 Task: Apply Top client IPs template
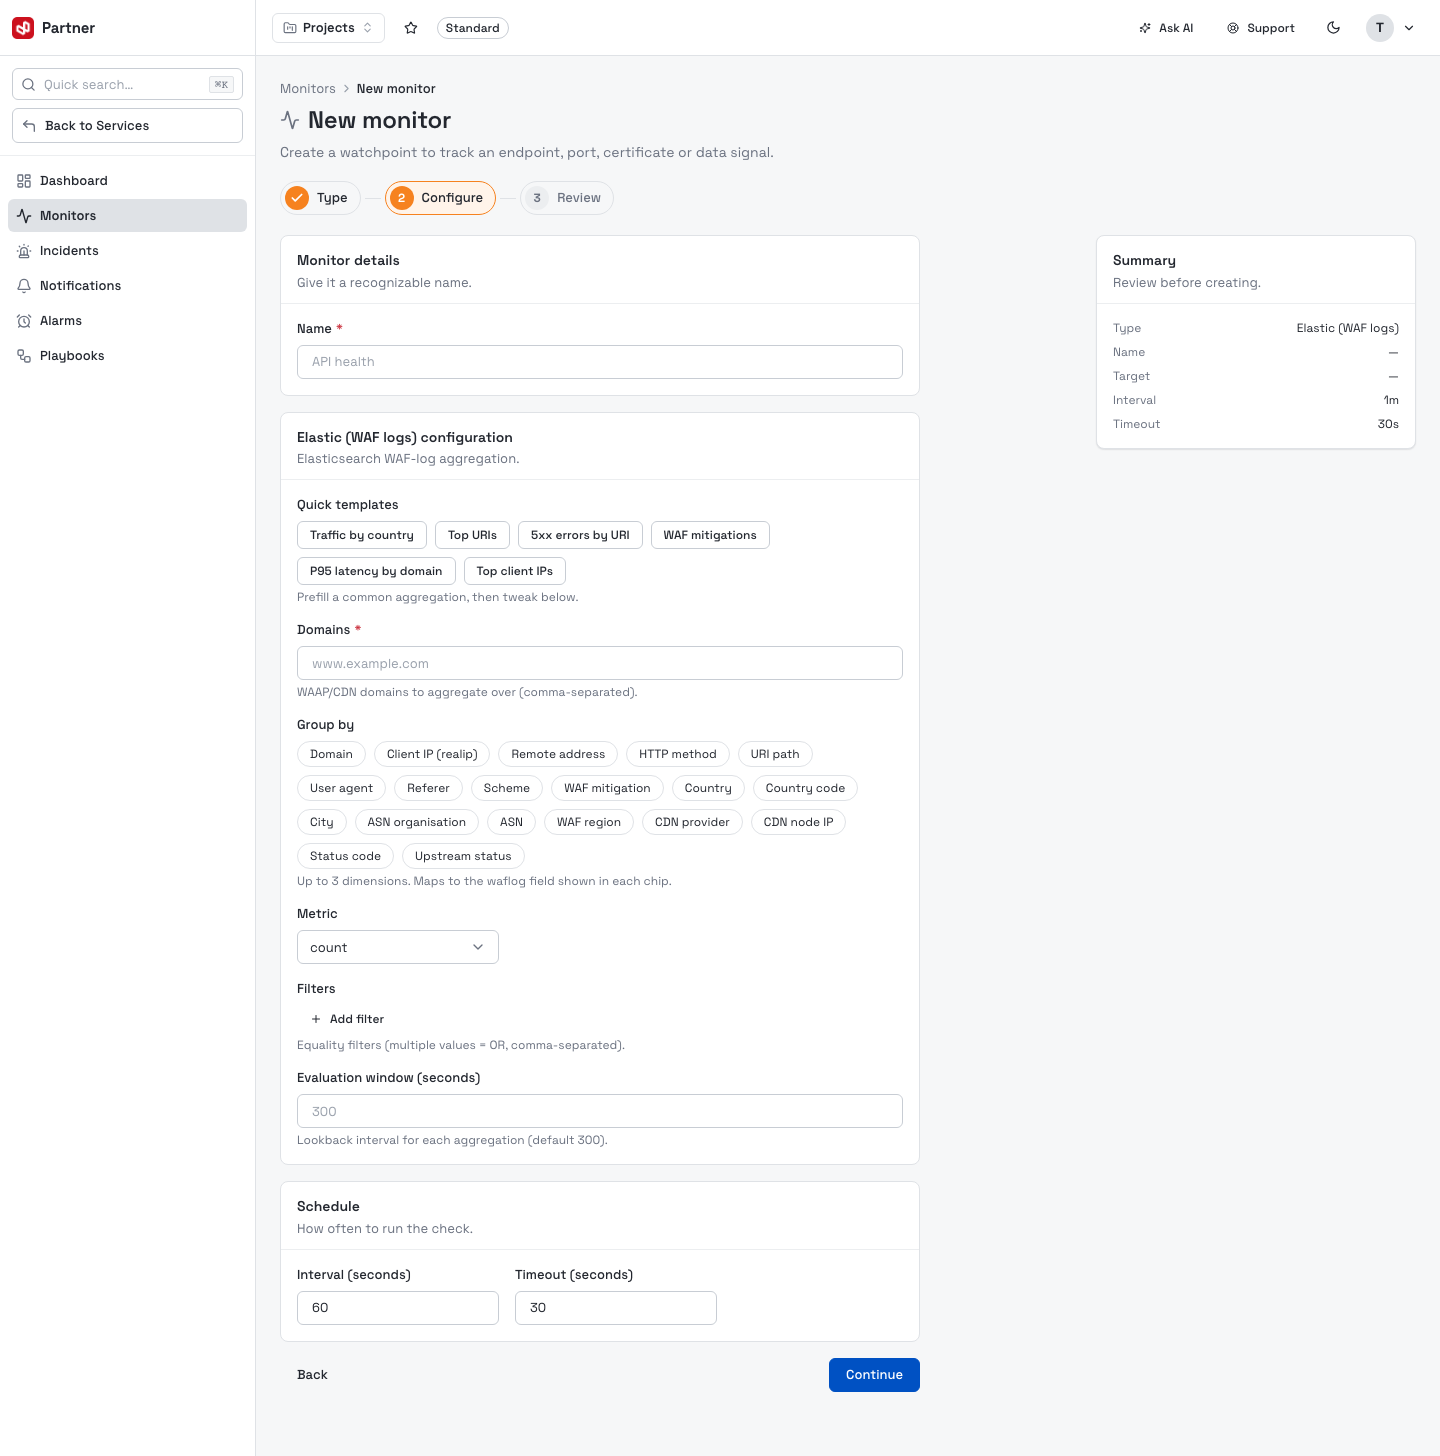(x=515, y=571)
